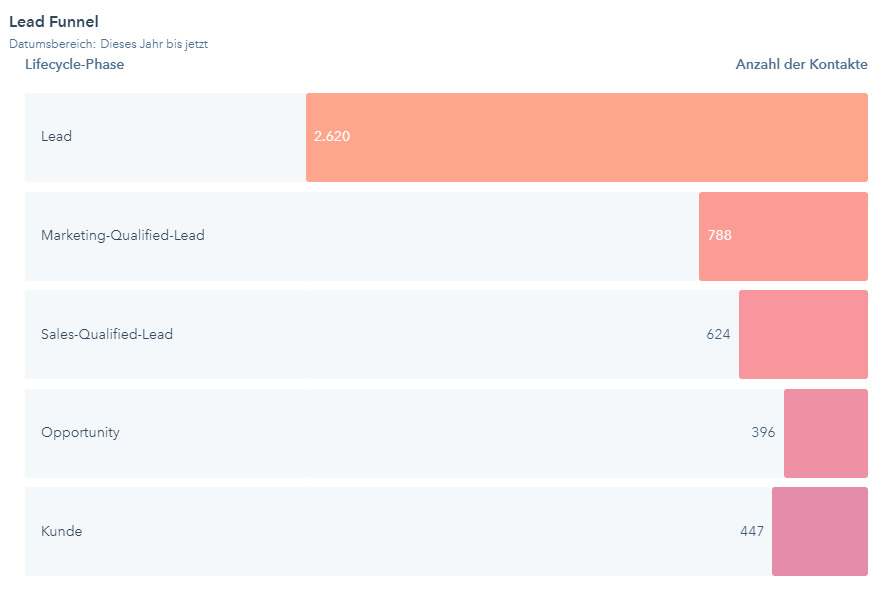The image size is (890, 592).
Task: Click the Sales-Qualified-Lead funnel bar
Action: tap(803, 334)
